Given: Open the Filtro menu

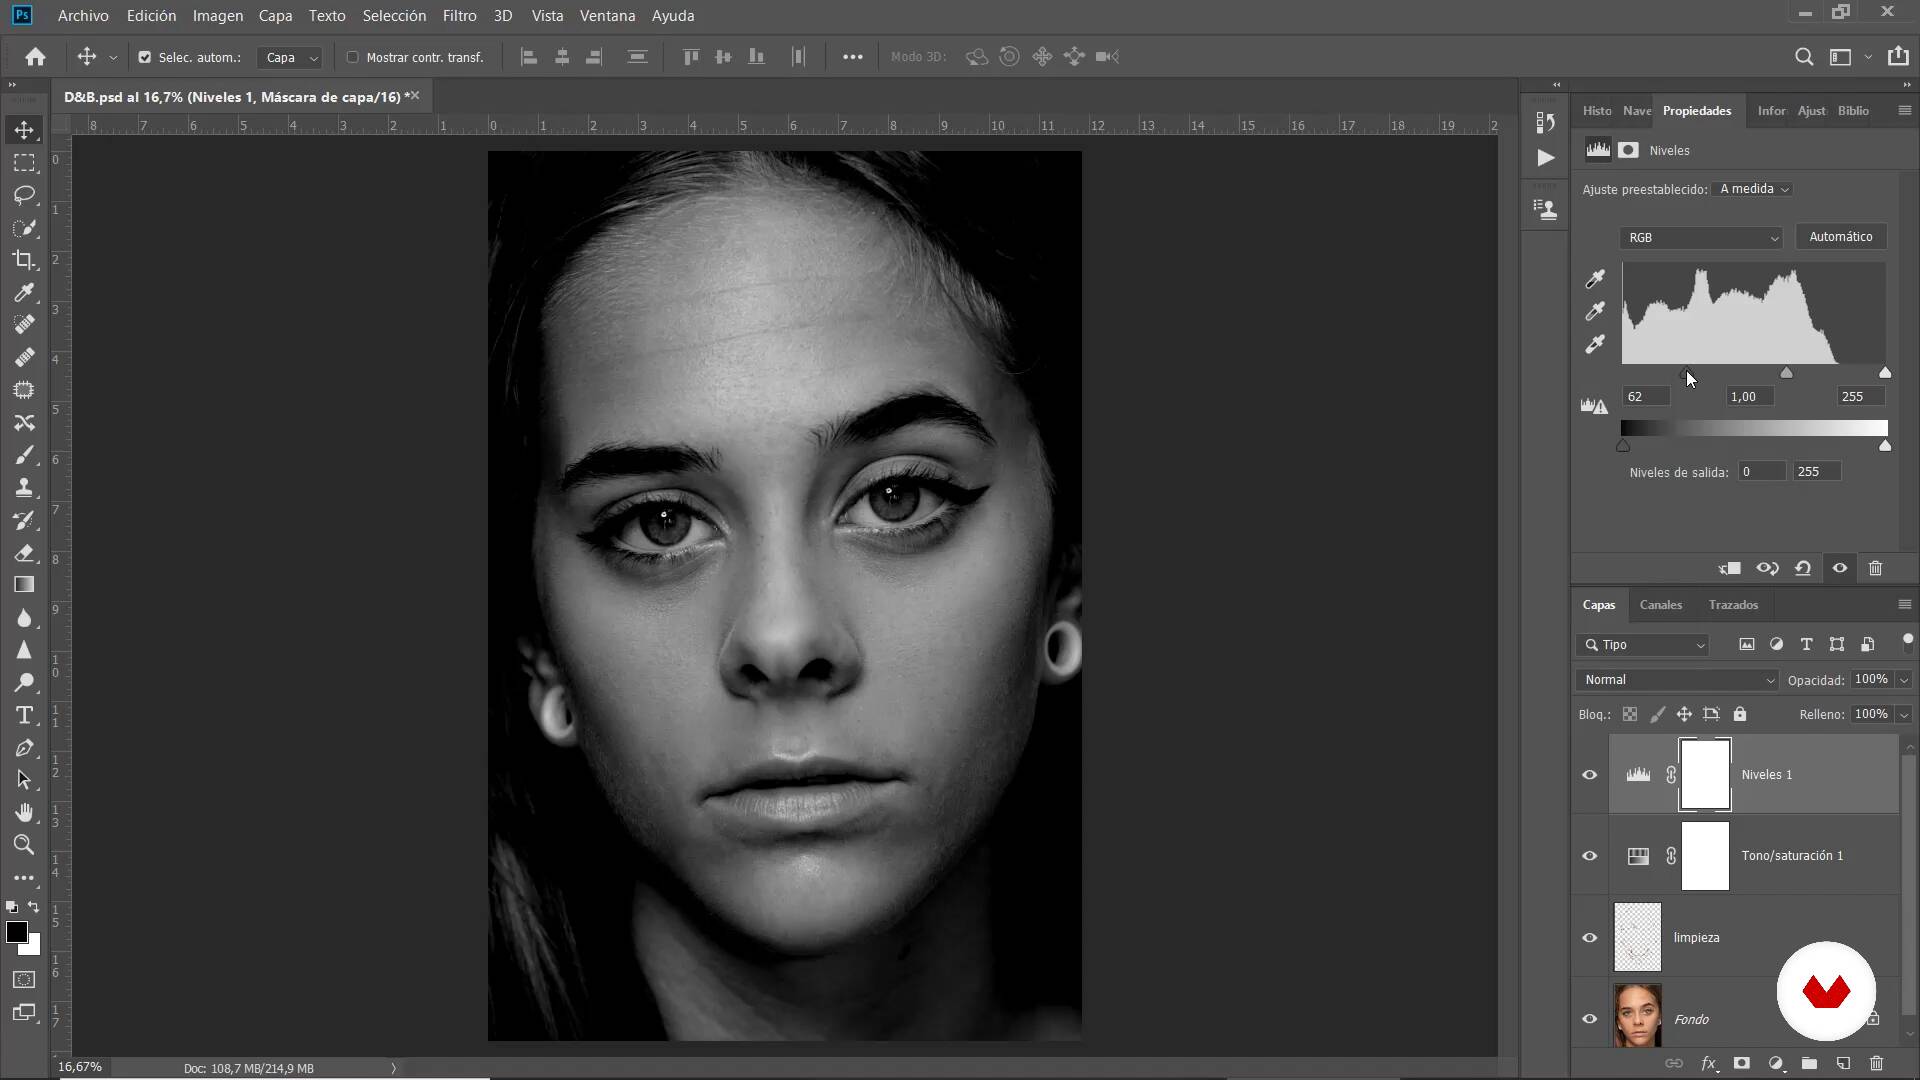Looking at the screenshot, I should click(x=459, y=16).
